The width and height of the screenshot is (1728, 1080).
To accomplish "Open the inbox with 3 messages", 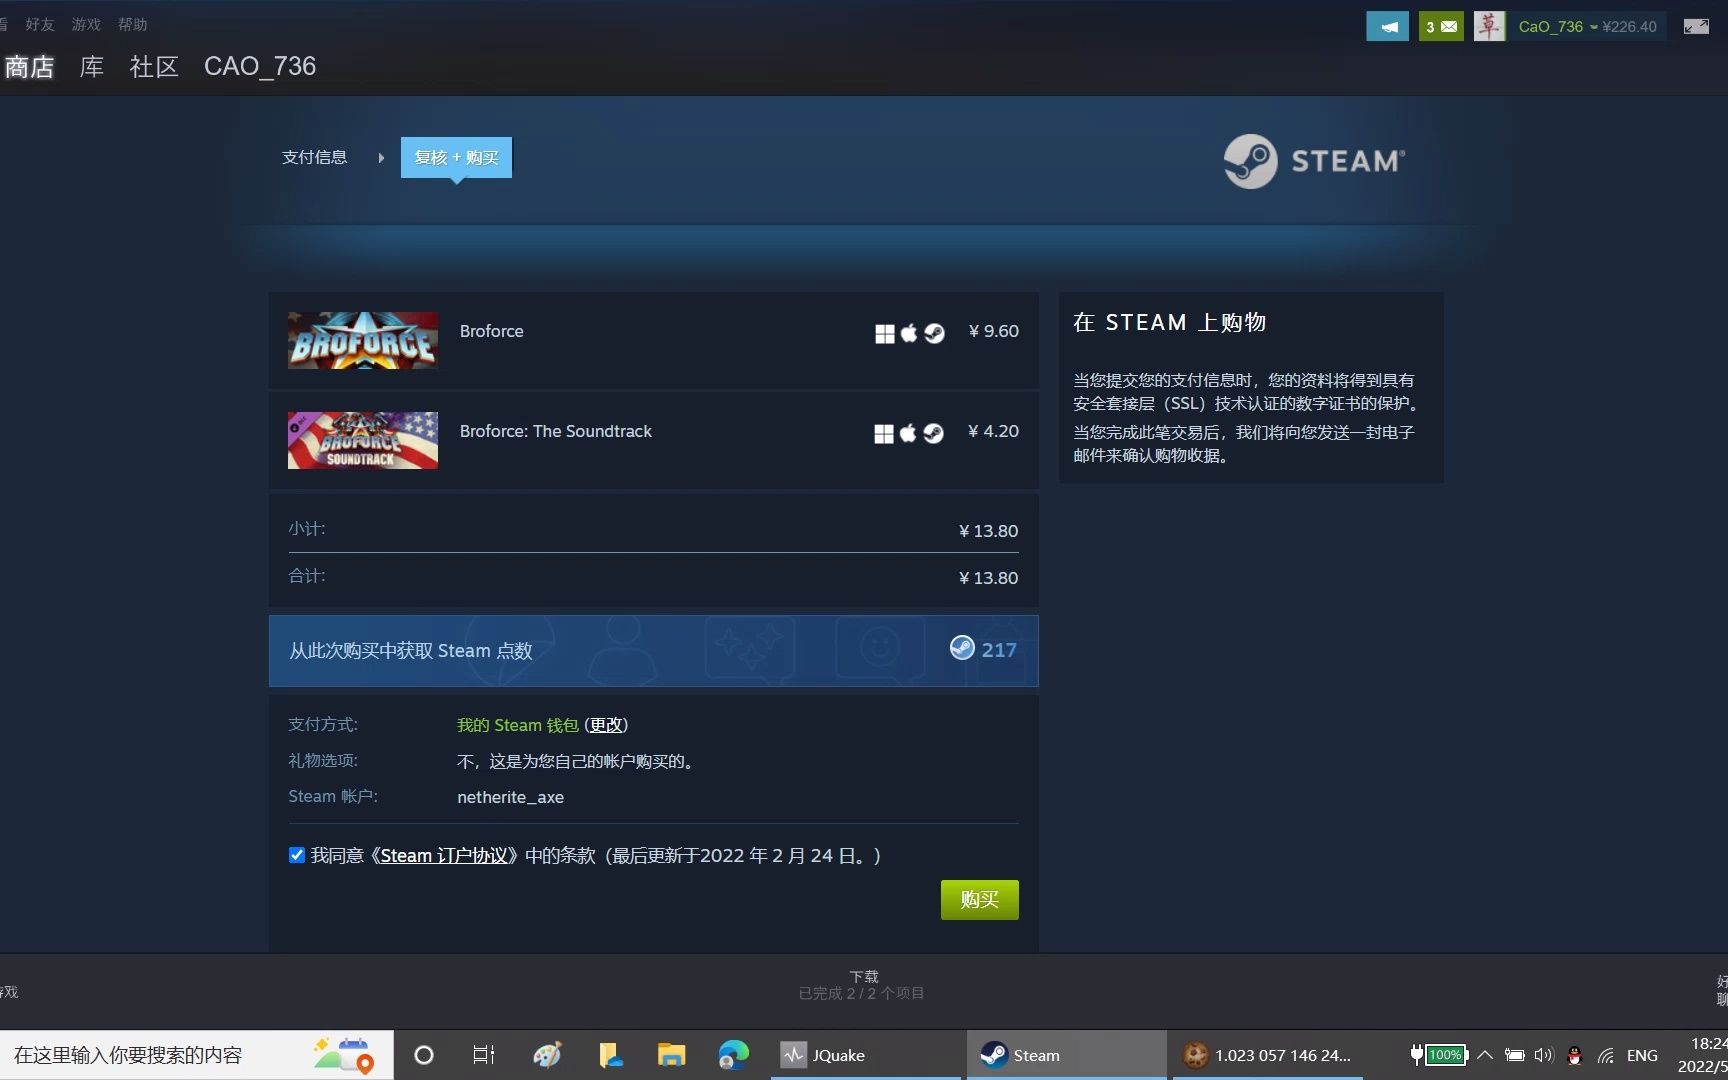I will (1441, 27).
